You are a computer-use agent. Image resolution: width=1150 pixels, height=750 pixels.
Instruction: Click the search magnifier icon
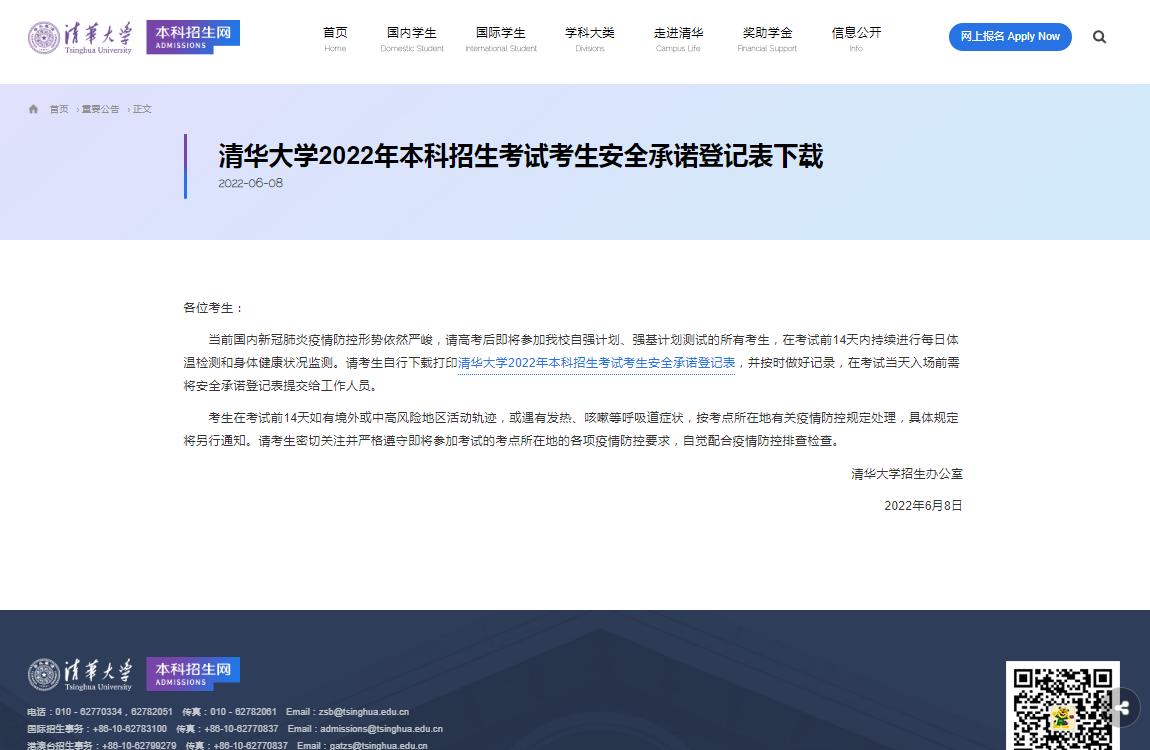[x=1099, y=37]
